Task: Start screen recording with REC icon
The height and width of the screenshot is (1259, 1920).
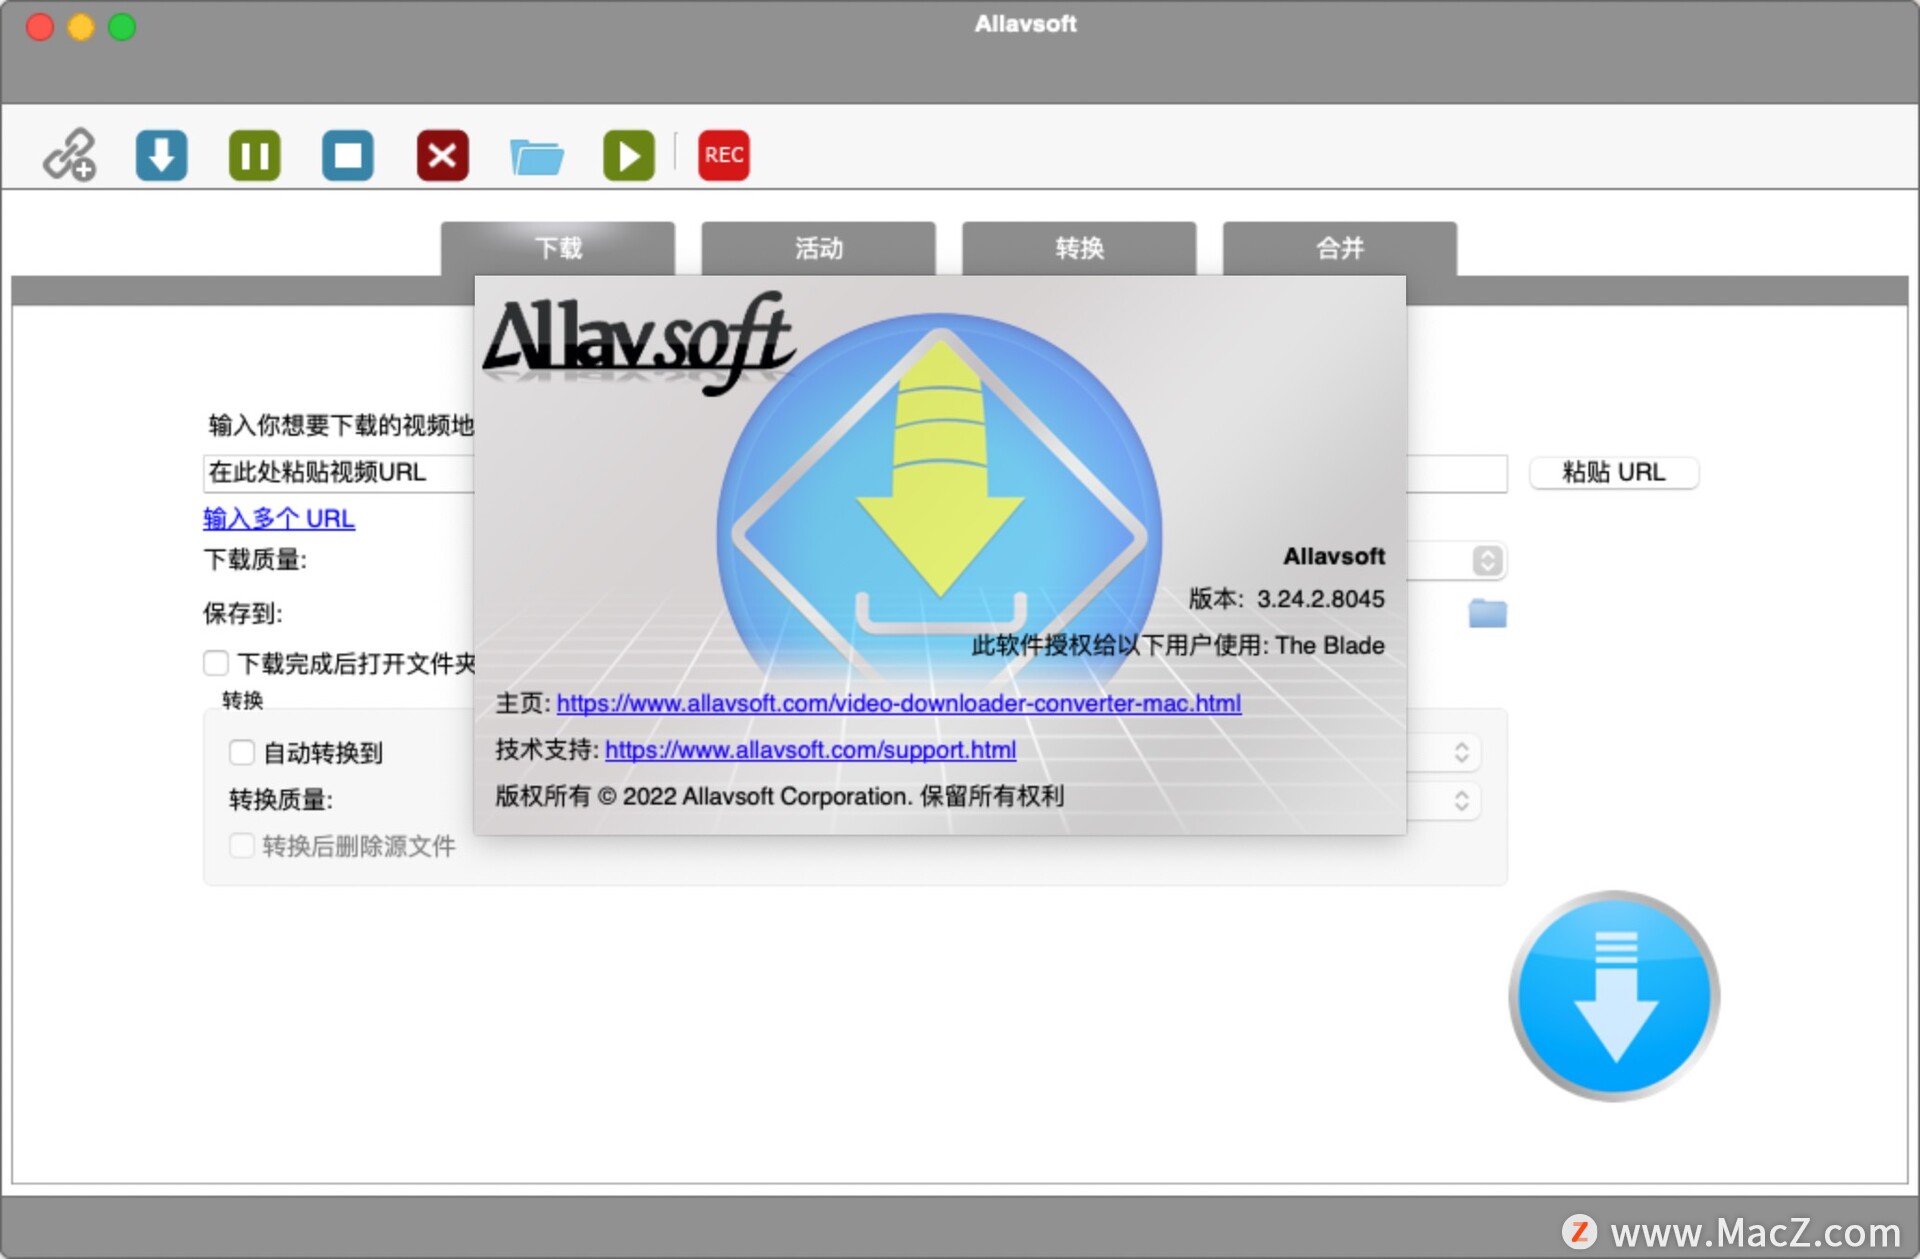Action: (x=724, y=155)
